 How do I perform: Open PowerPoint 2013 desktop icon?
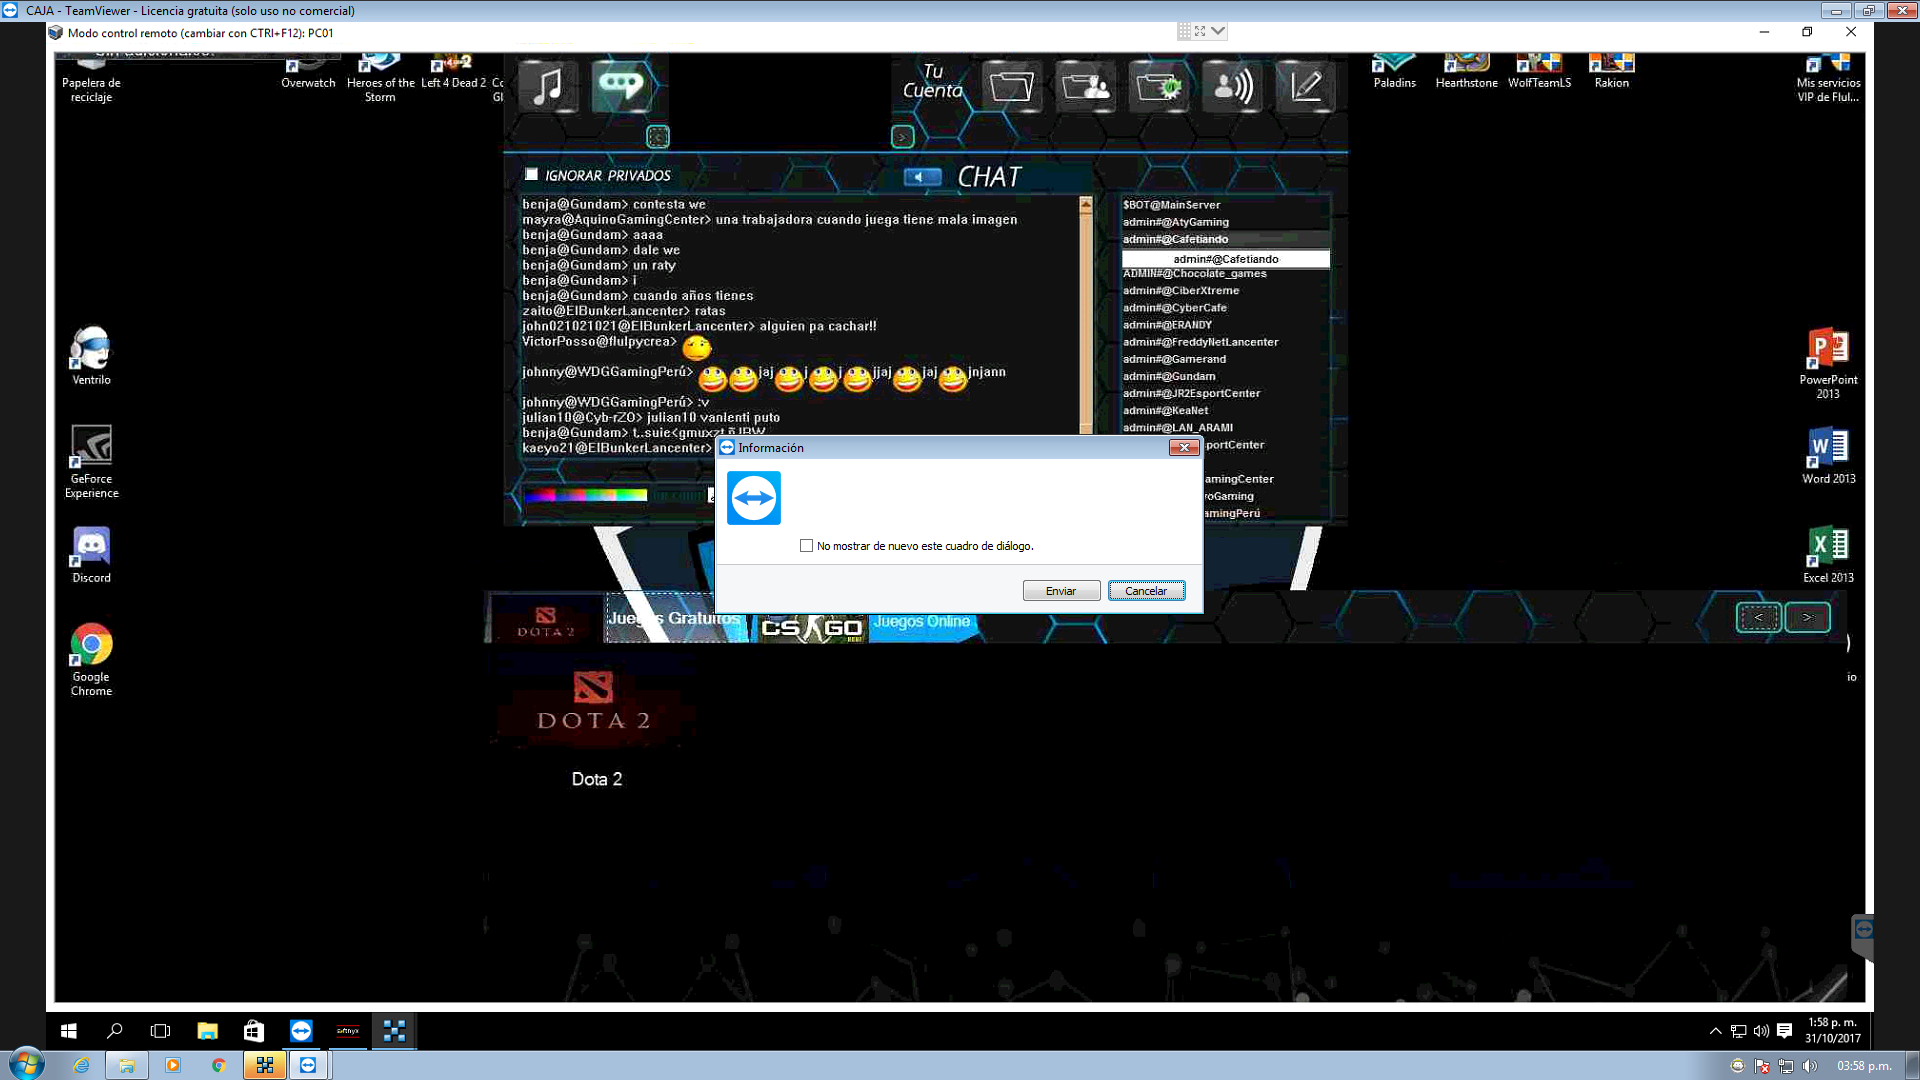pyautogui.click(x=1828, y=363)
